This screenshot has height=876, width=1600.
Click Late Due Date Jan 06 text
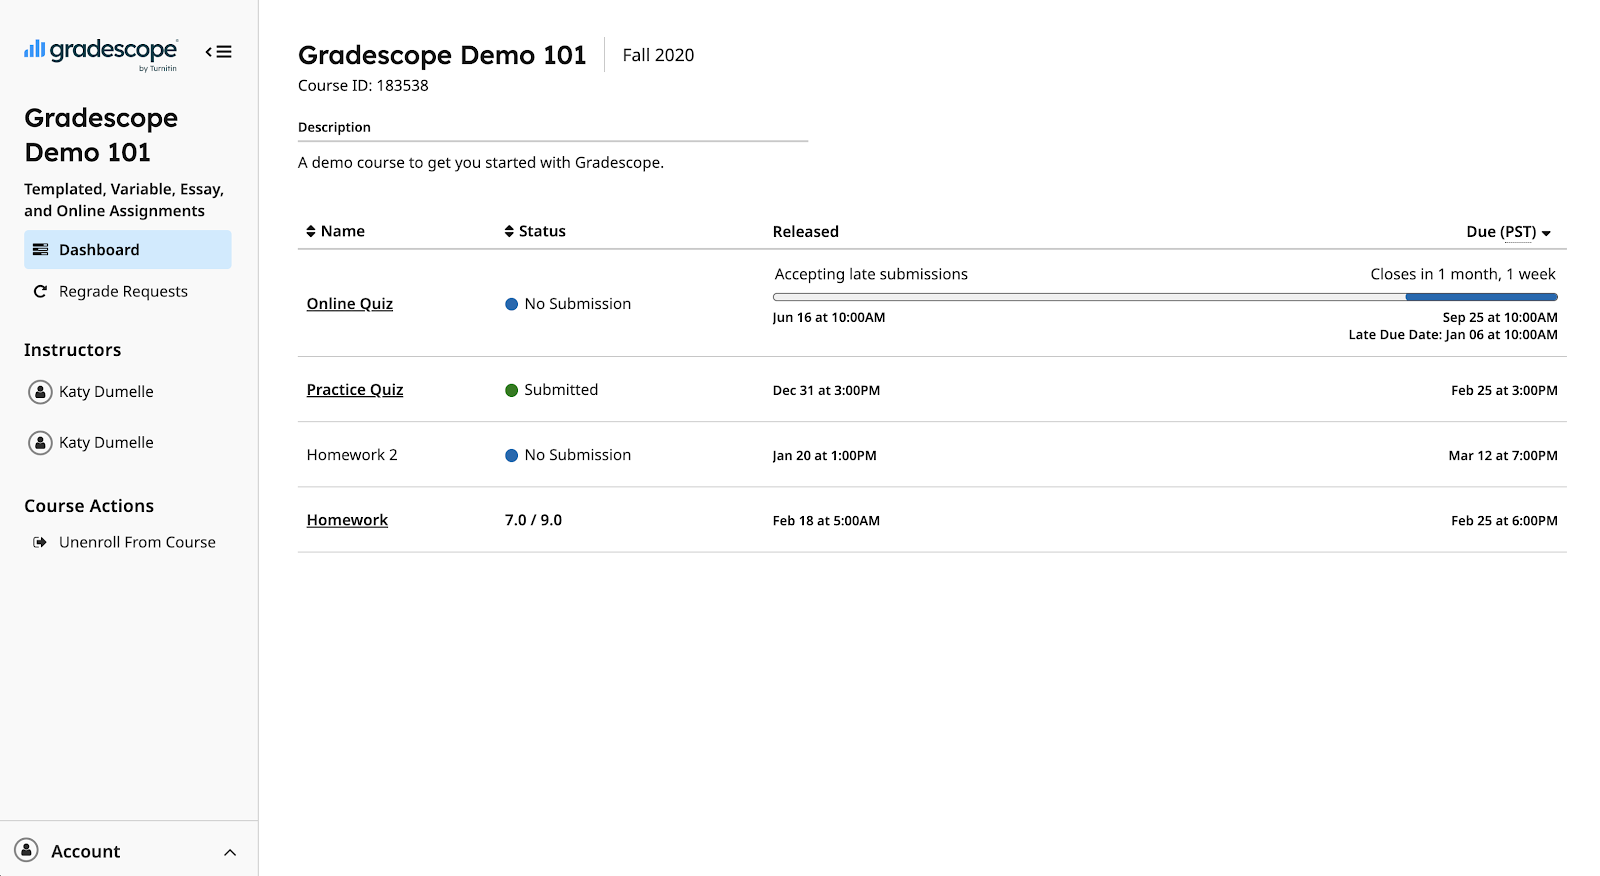pos(1453,335)
